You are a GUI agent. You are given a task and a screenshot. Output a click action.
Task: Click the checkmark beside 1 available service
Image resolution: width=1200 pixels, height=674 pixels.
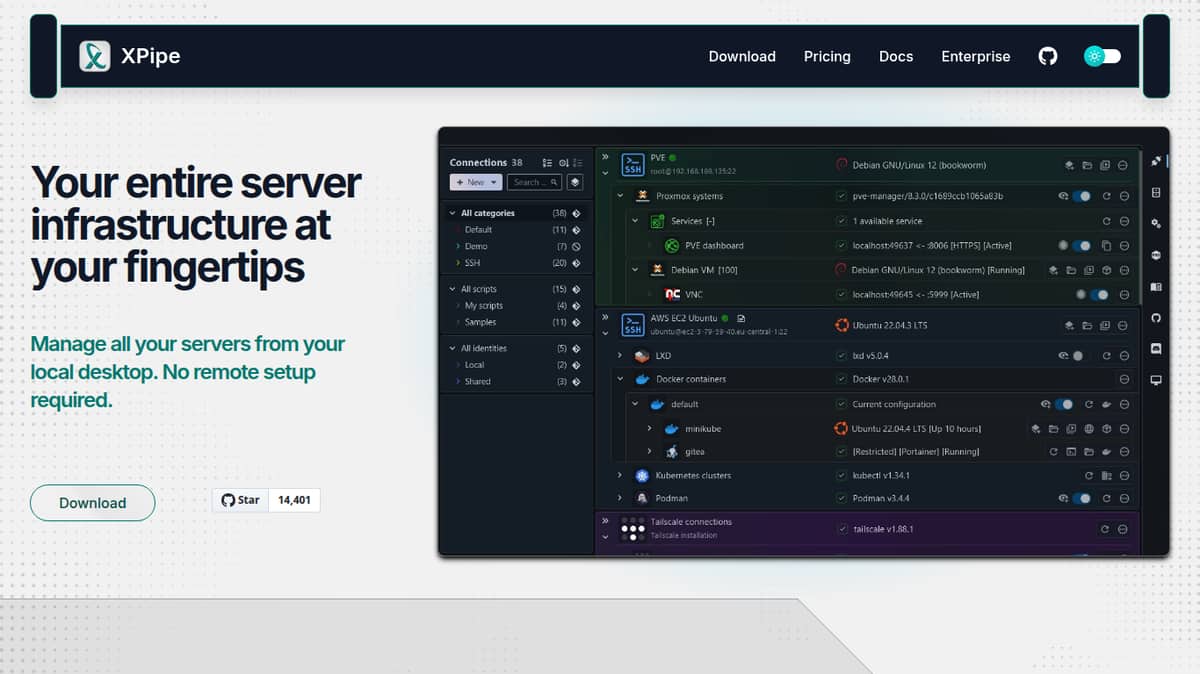point(842,221)
